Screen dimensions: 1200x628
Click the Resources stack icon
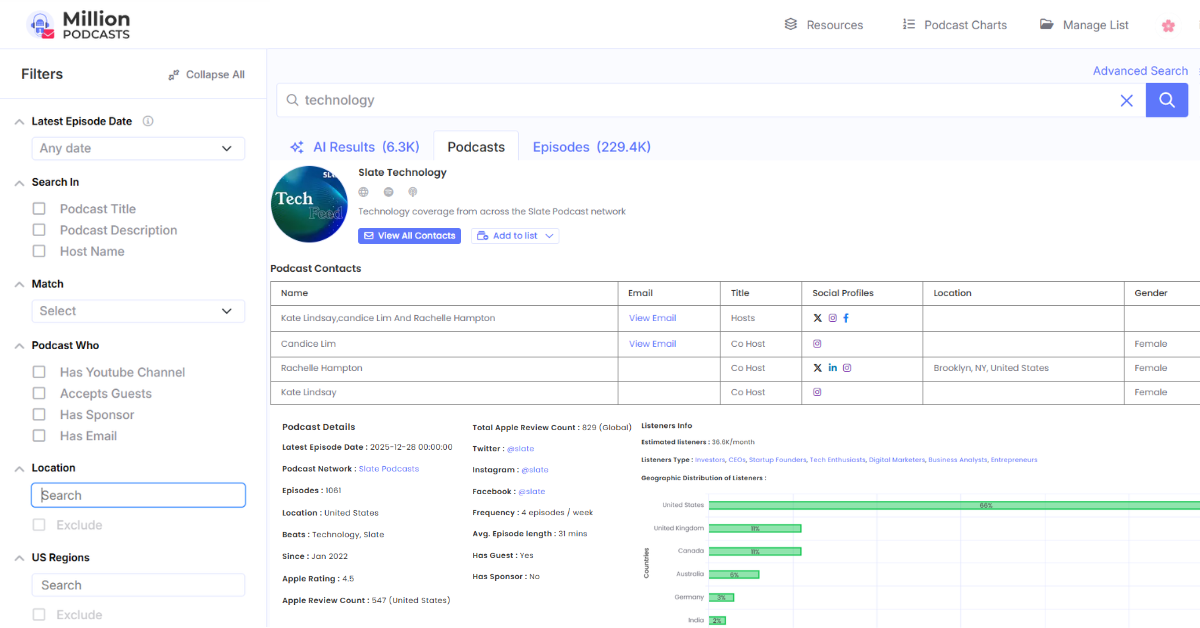click(x=791, y=24)
